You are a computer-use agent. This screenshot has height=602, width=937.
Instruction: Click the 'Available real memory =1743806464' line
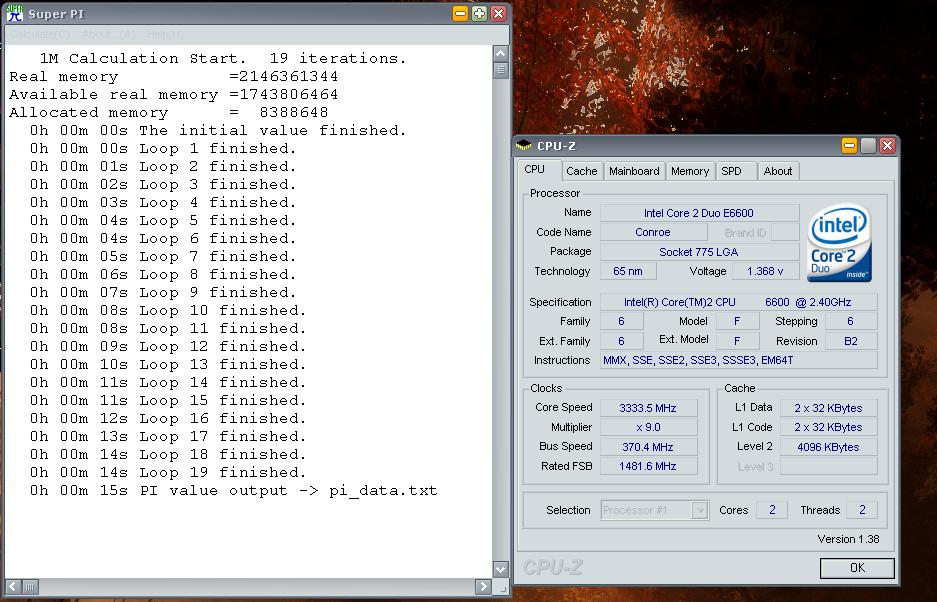[173, 94]
